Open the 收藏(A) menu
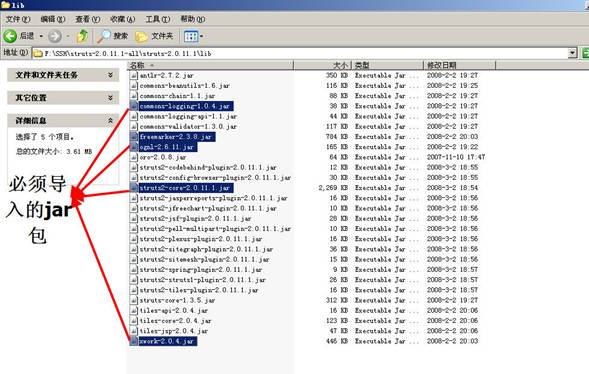This screenshot has width=589, height=374. (122, 19)
